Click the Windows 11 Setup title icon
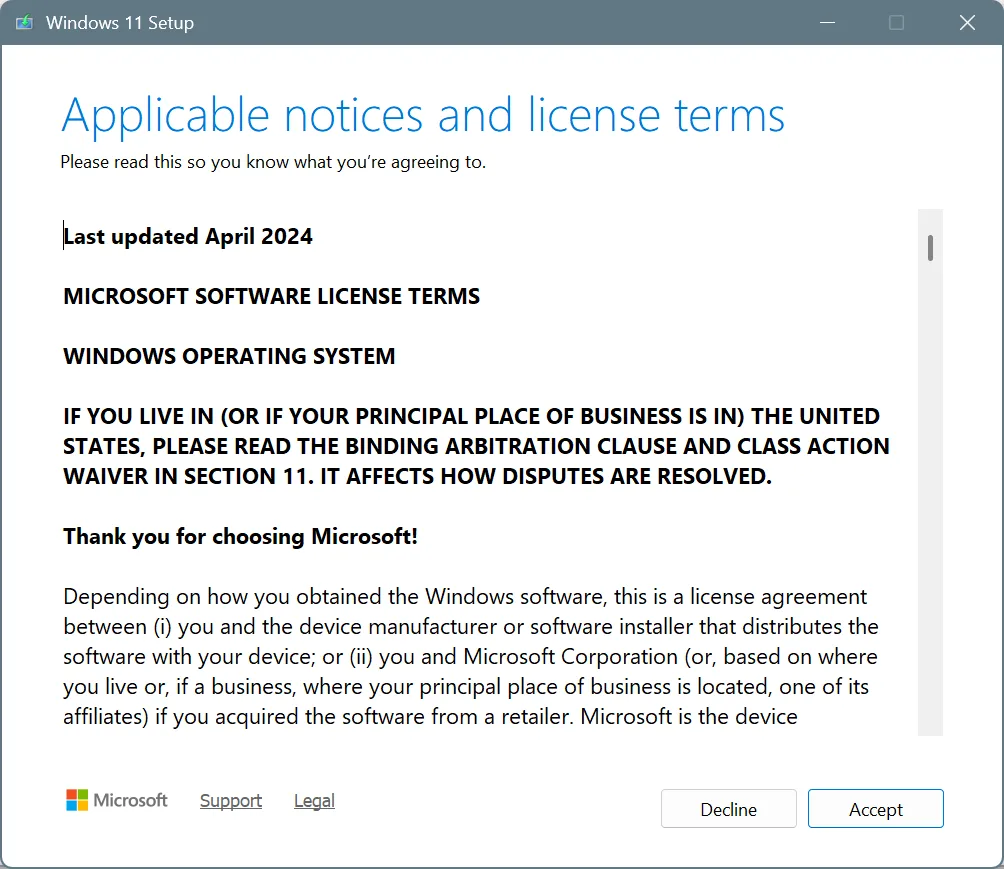 coord(24,23)
